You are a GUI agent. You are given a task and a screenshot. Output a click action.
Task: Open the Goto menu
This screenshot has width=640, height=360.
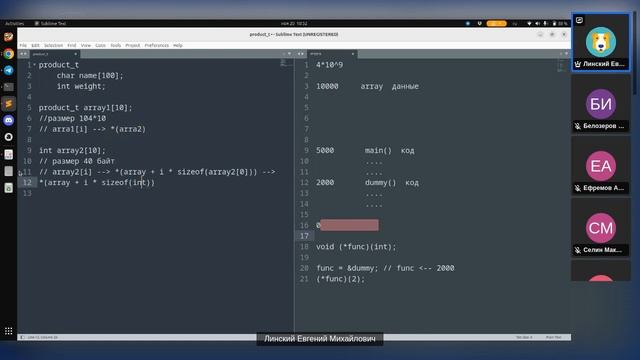[x=100, y=45]
